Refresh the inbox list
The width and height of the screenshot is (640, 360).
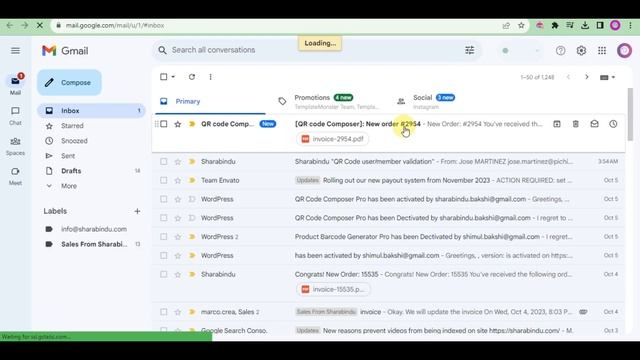click(191, 77)
